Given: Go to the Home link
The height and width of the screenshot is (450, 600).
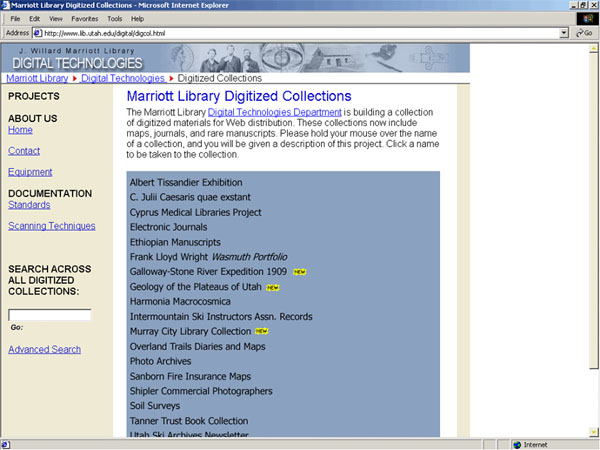Looking at the screenshot, I should (20, 130).
